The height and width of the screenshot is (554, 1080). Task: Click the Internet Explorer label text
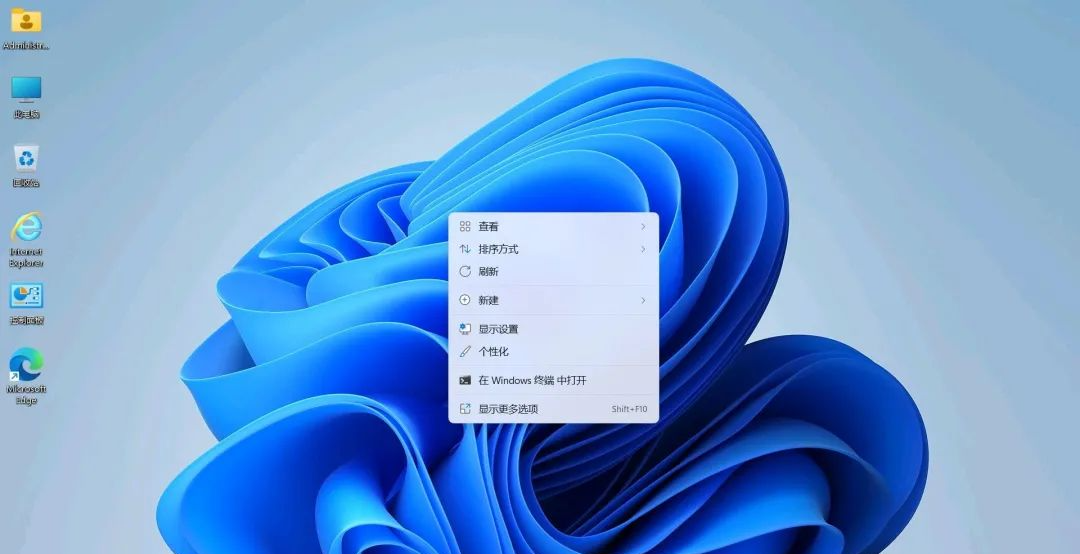[x=26, y=258]
